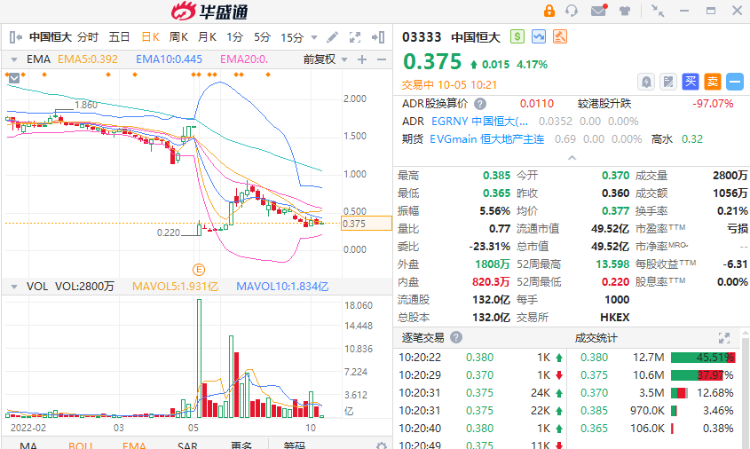This screenshot has width=750, height=449.
Task: Click the 52周最高 value 13.598
Action: [612, 264]
